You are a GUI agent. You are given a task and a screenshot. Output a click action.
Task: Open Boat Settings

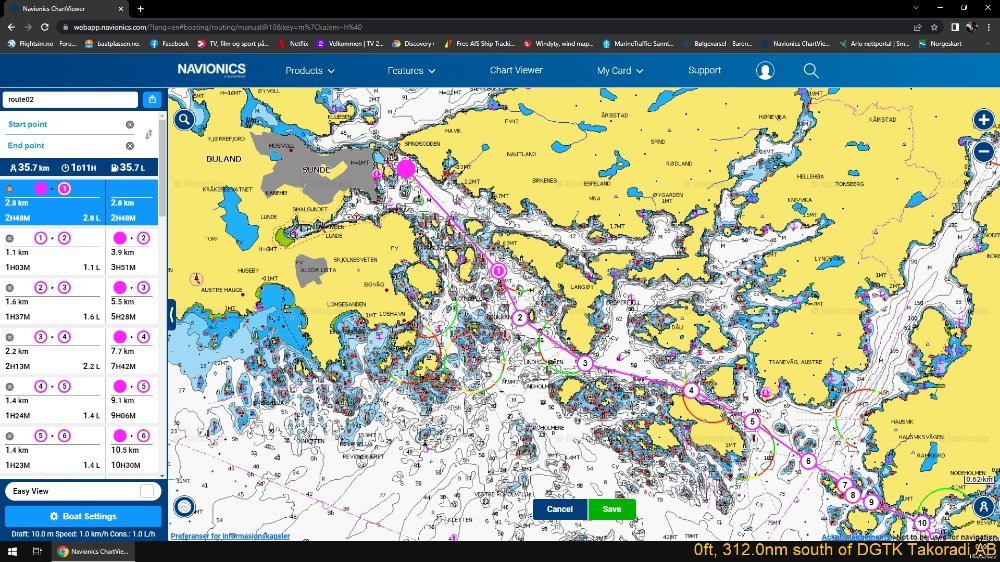(83, 516)
